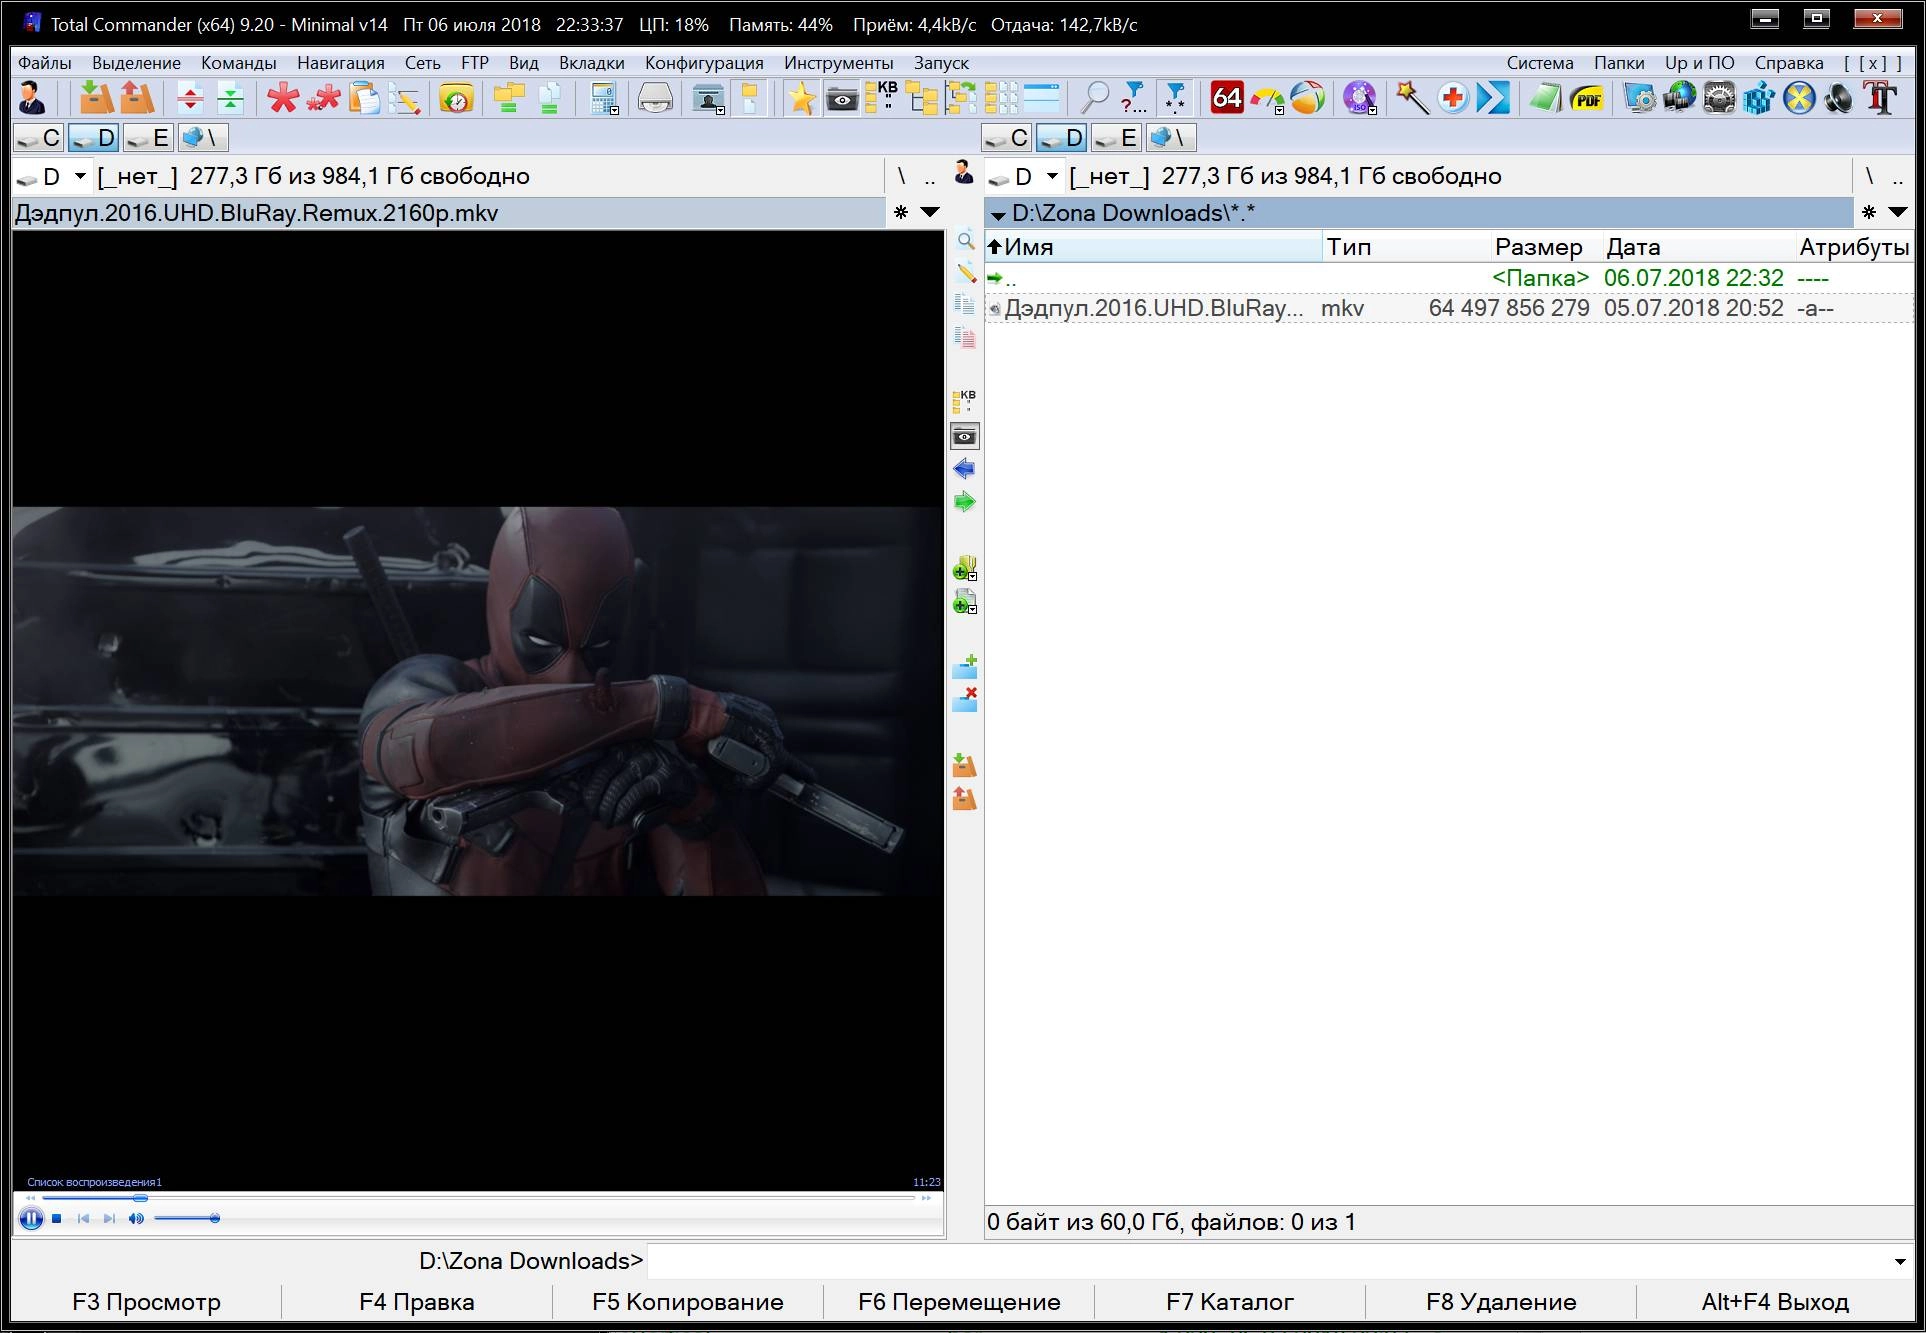
Task: Click F3 Просмотр button
Action: 146,1302
